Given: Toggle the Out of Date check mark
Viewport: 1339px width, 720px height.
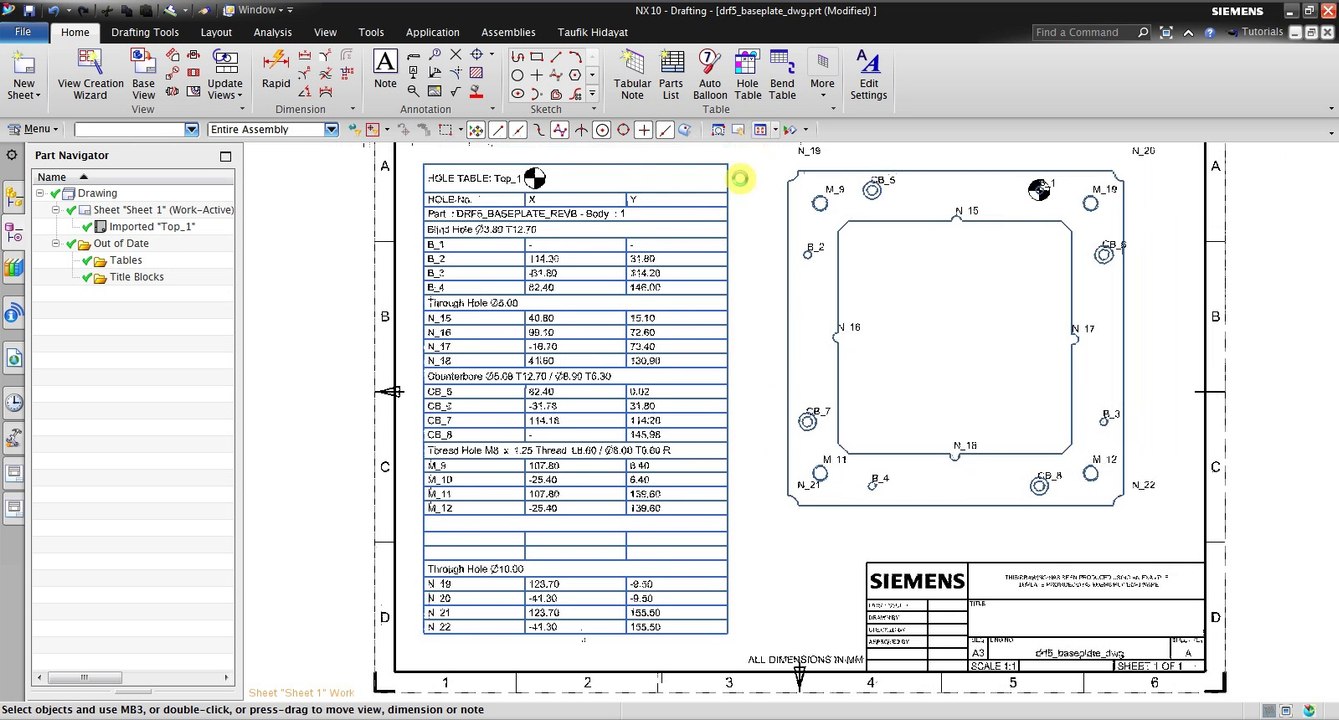Looking at the screenshot, I should coord(71,244).
